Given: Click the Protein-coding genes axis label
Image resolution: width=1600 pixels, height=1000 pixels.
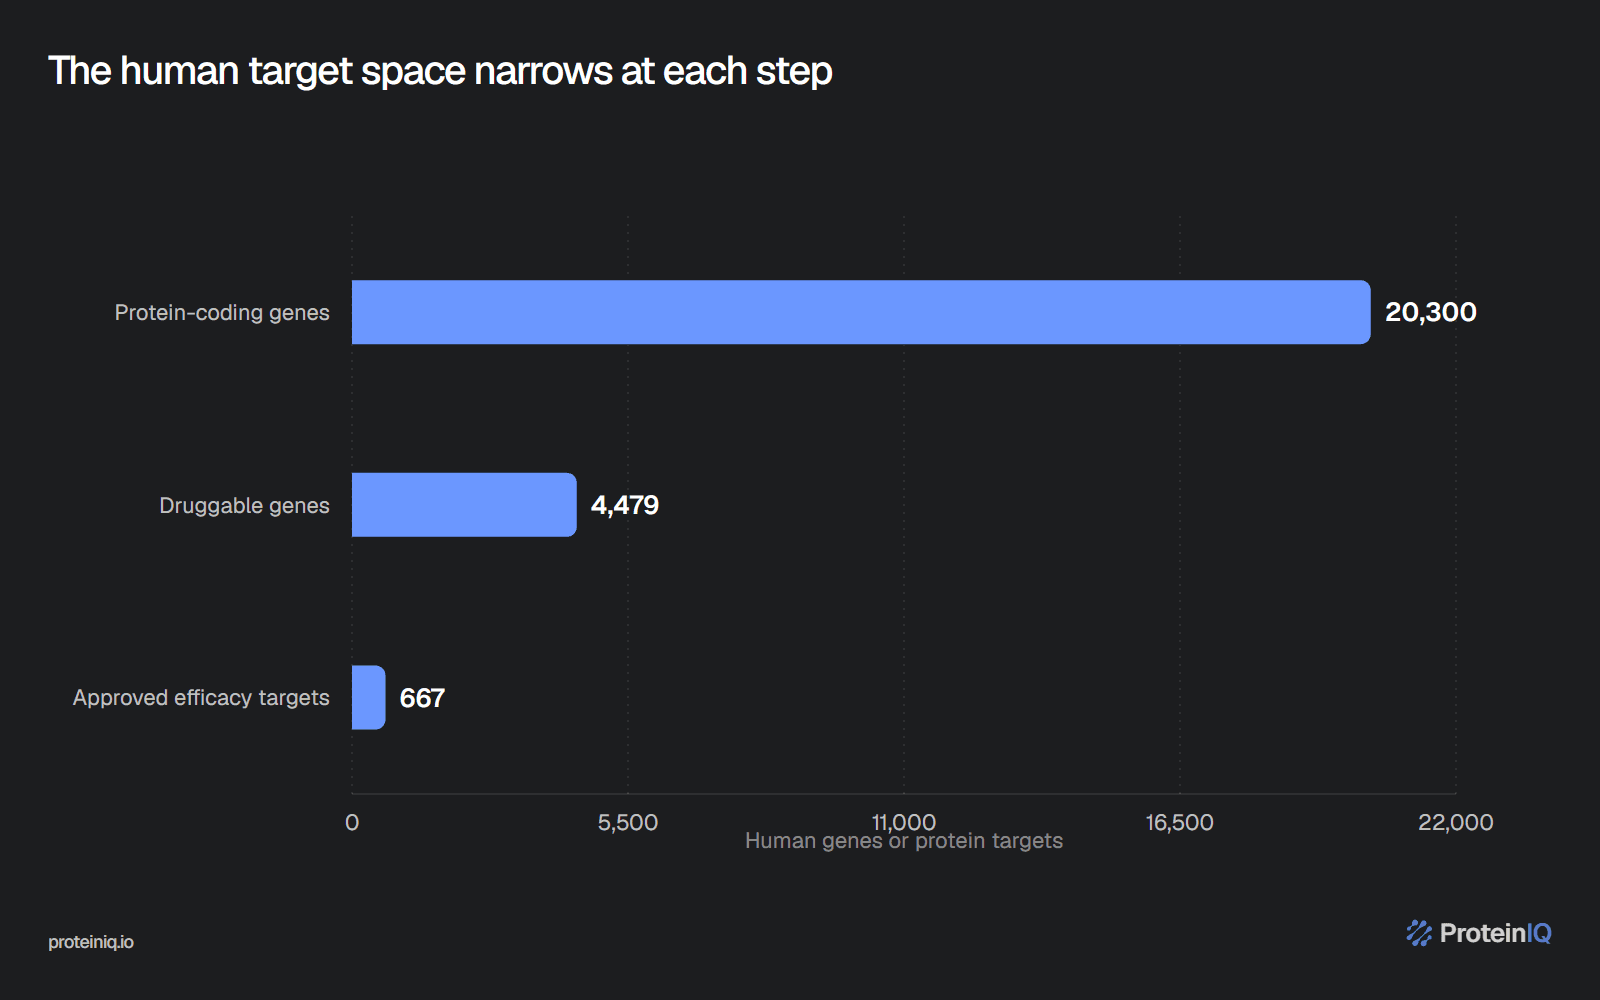Looking at the screenshot, I should pos(222,313).
